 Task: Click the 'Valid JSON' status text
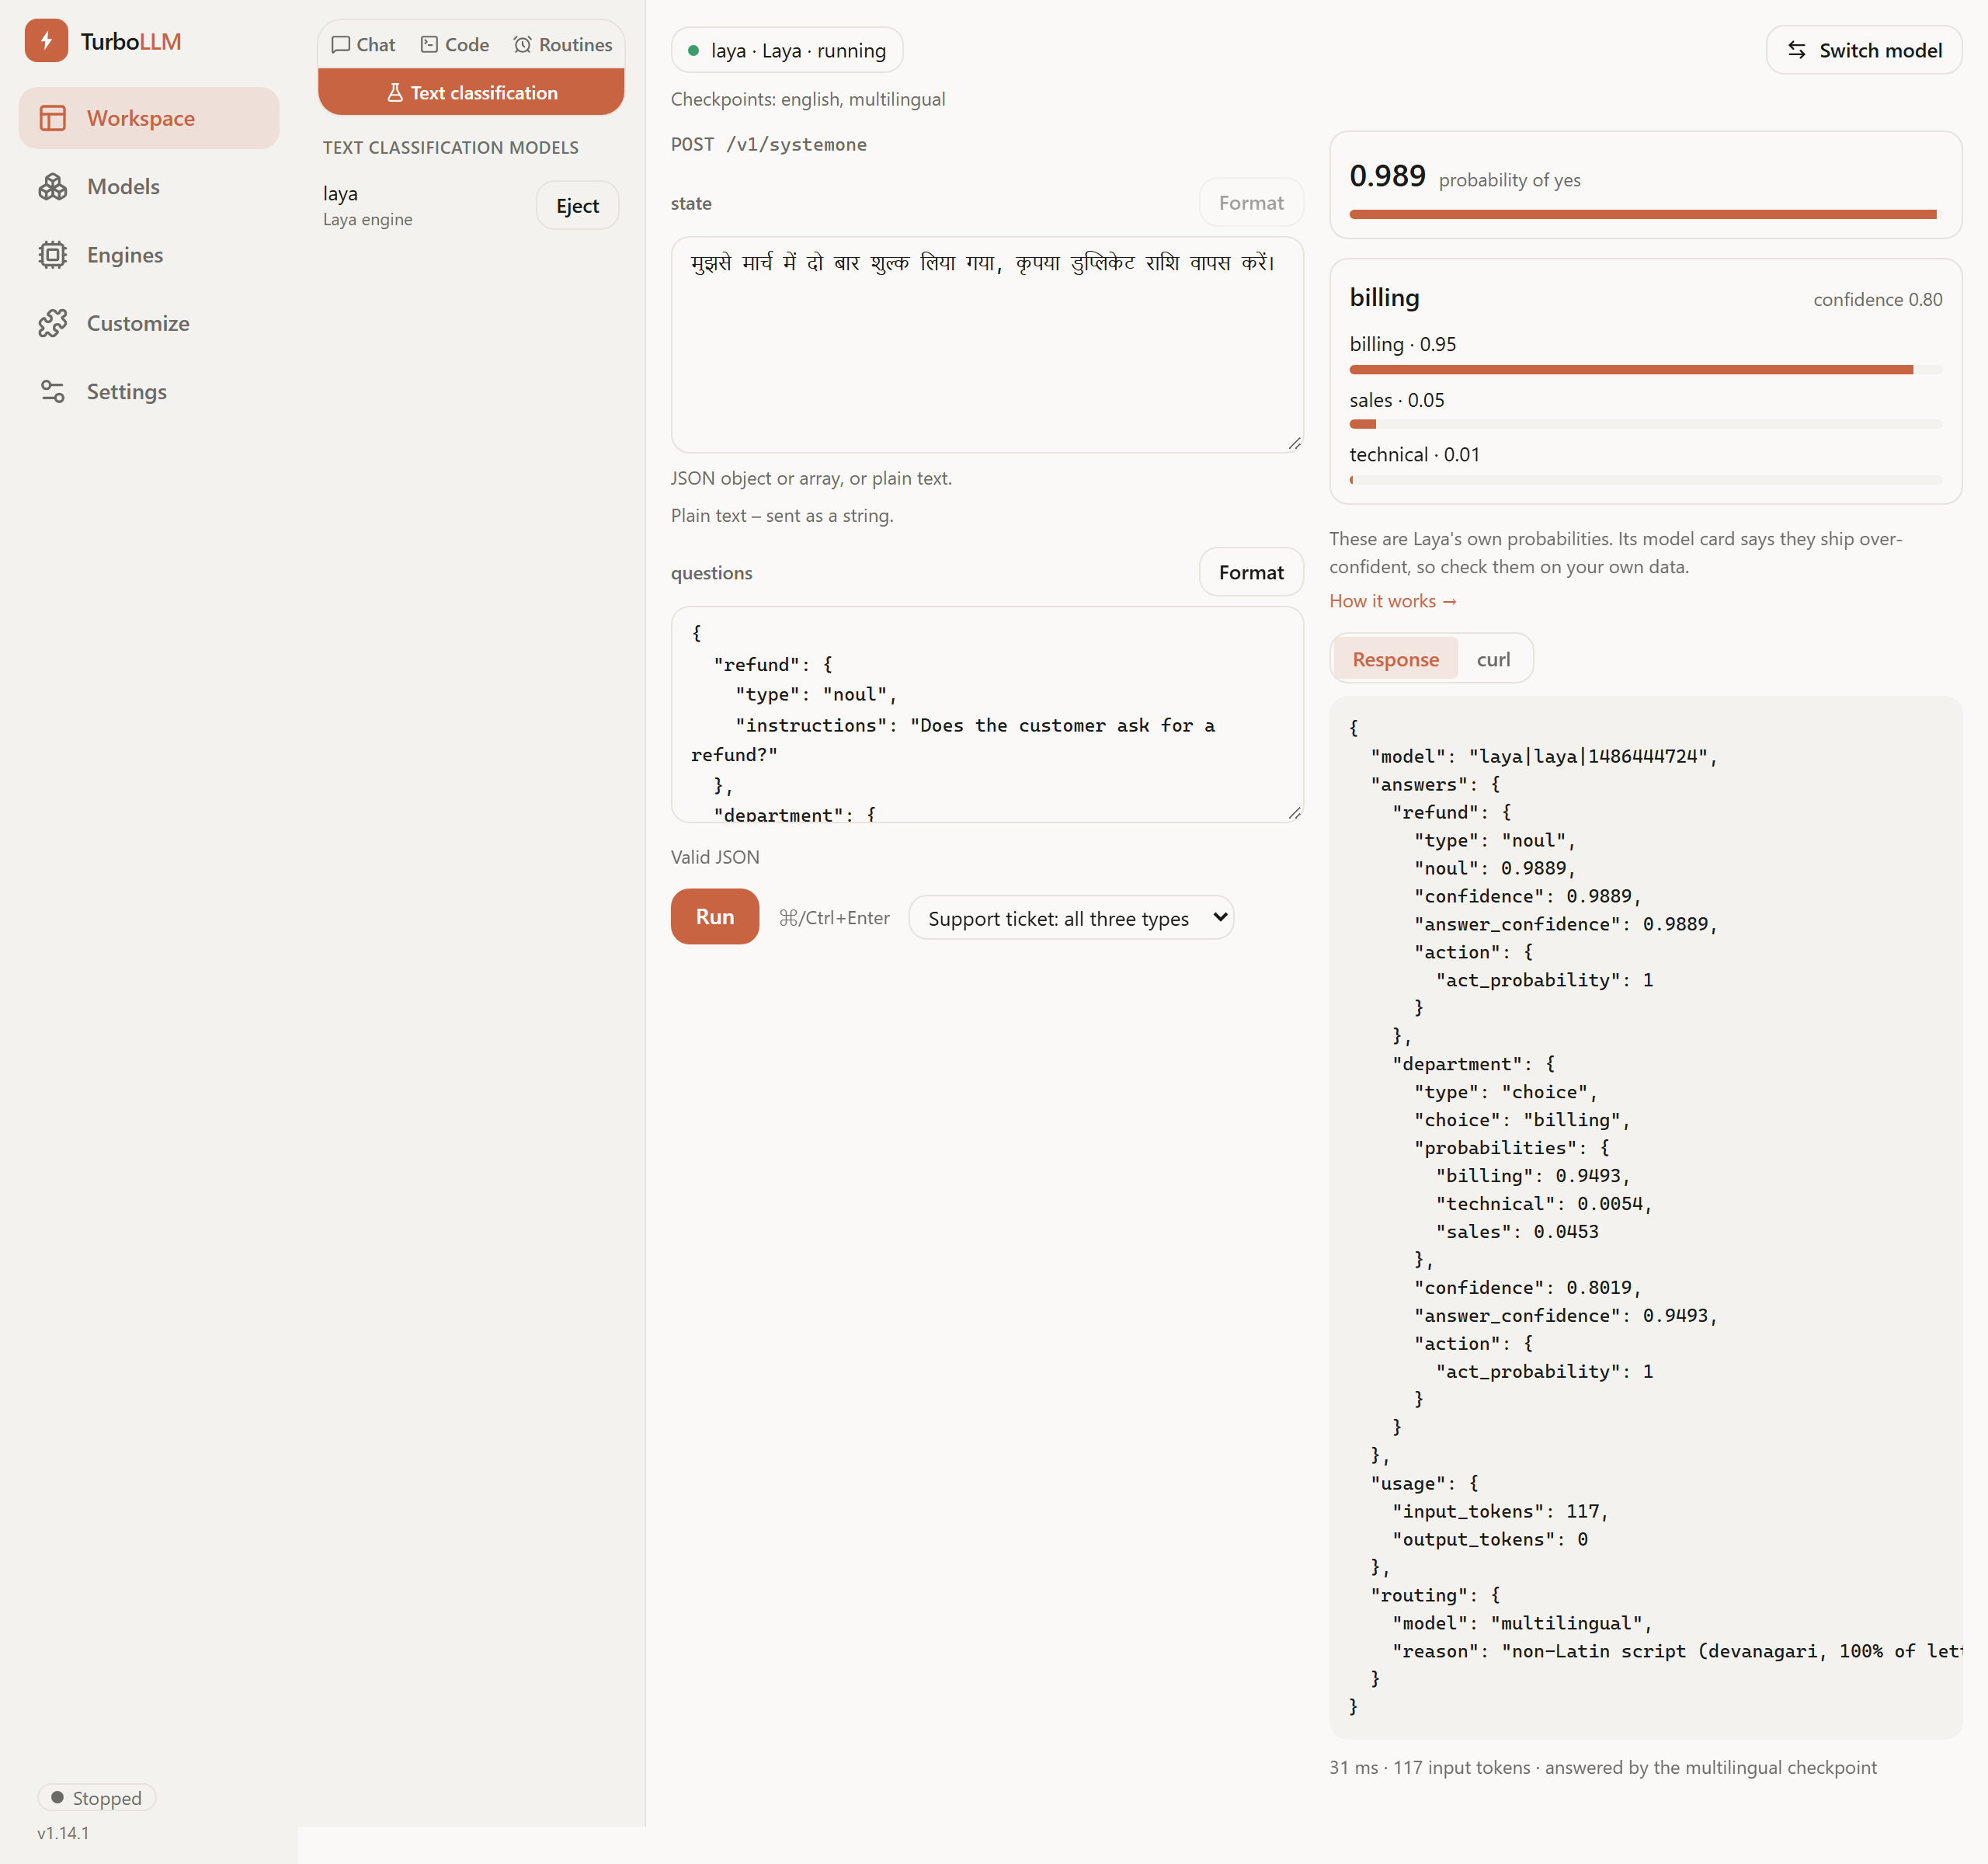(x=714, y=857)
